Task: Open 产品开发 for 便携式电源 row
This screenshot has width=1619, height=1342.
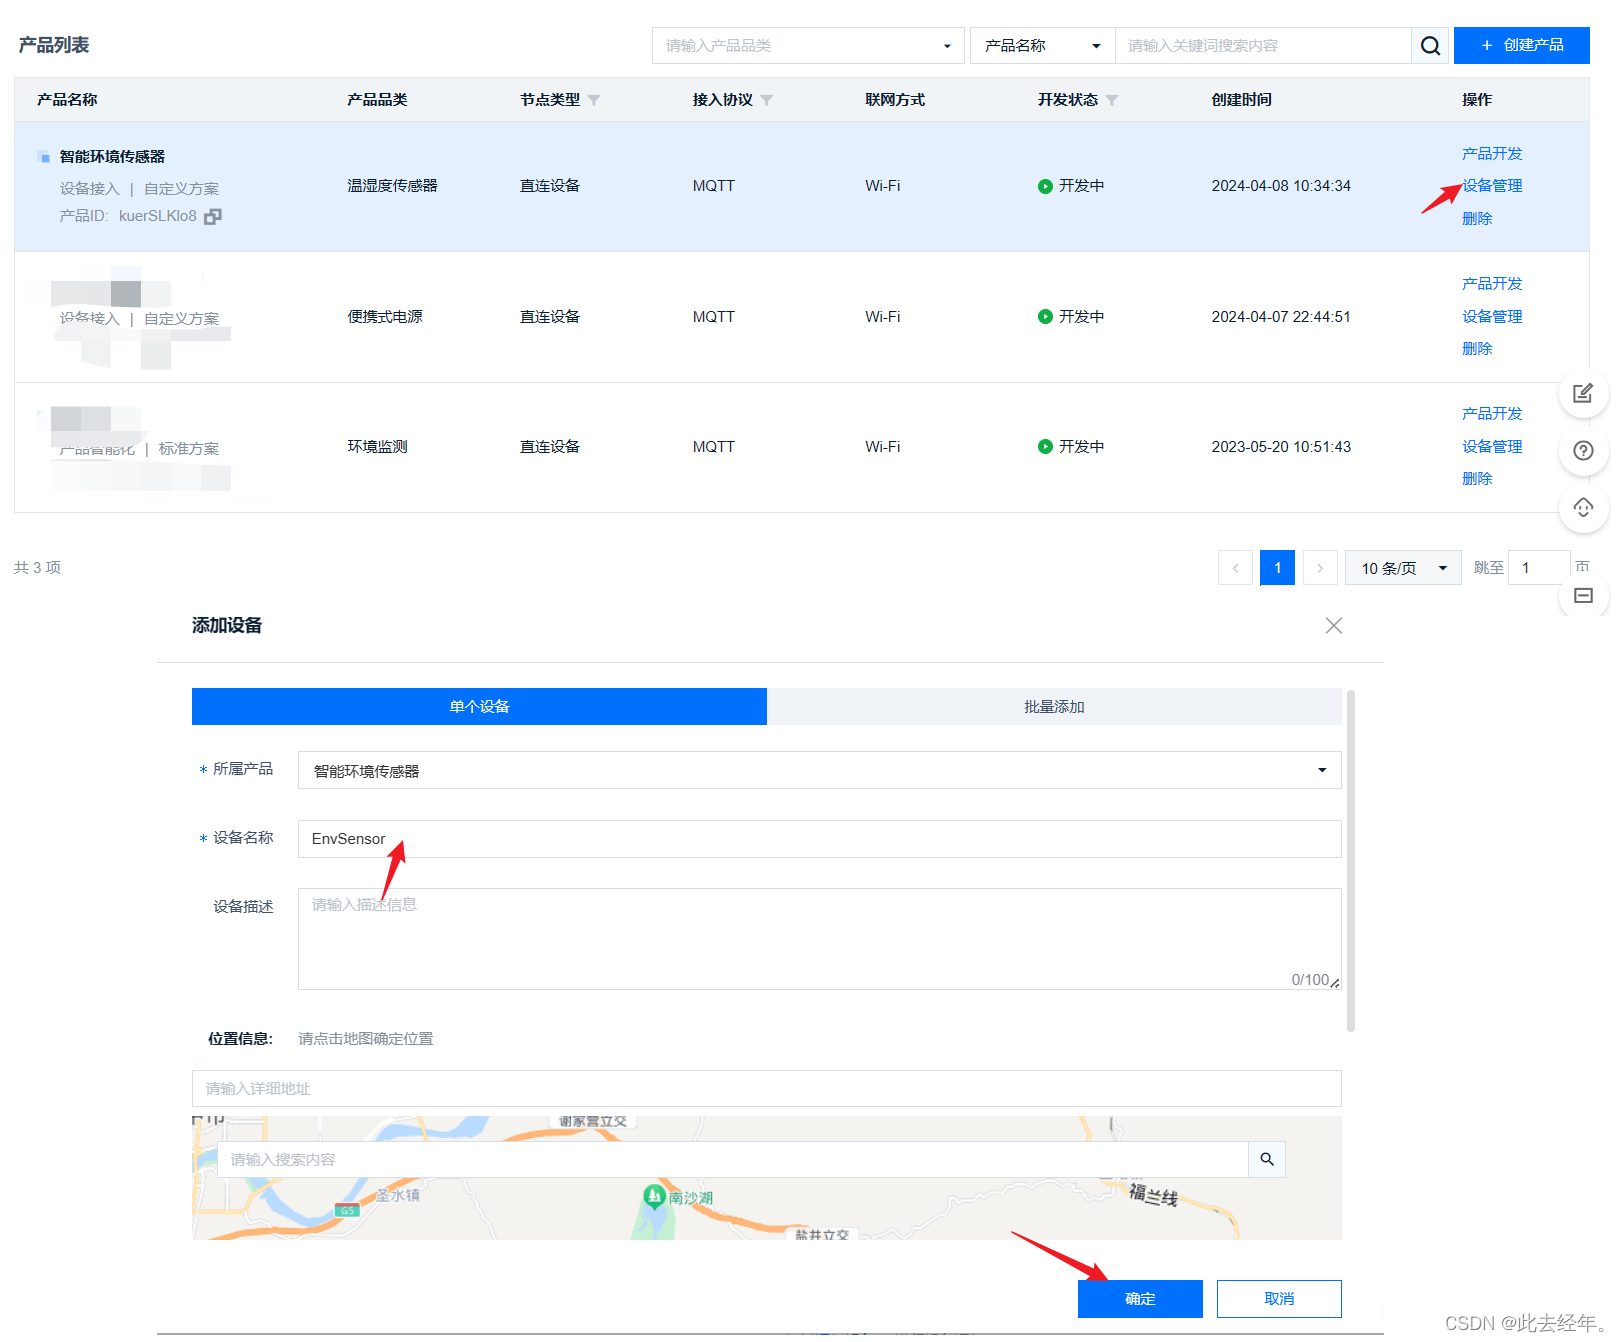Action: click(1492, 284)
